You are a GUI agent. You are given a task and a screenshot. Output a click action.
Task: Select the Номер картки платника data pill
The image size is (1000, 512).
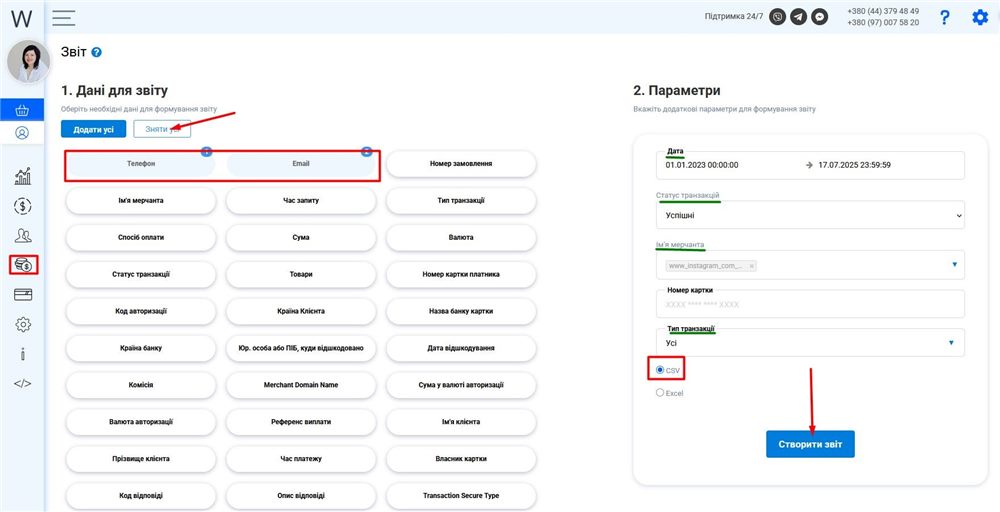tap(461, 274)
